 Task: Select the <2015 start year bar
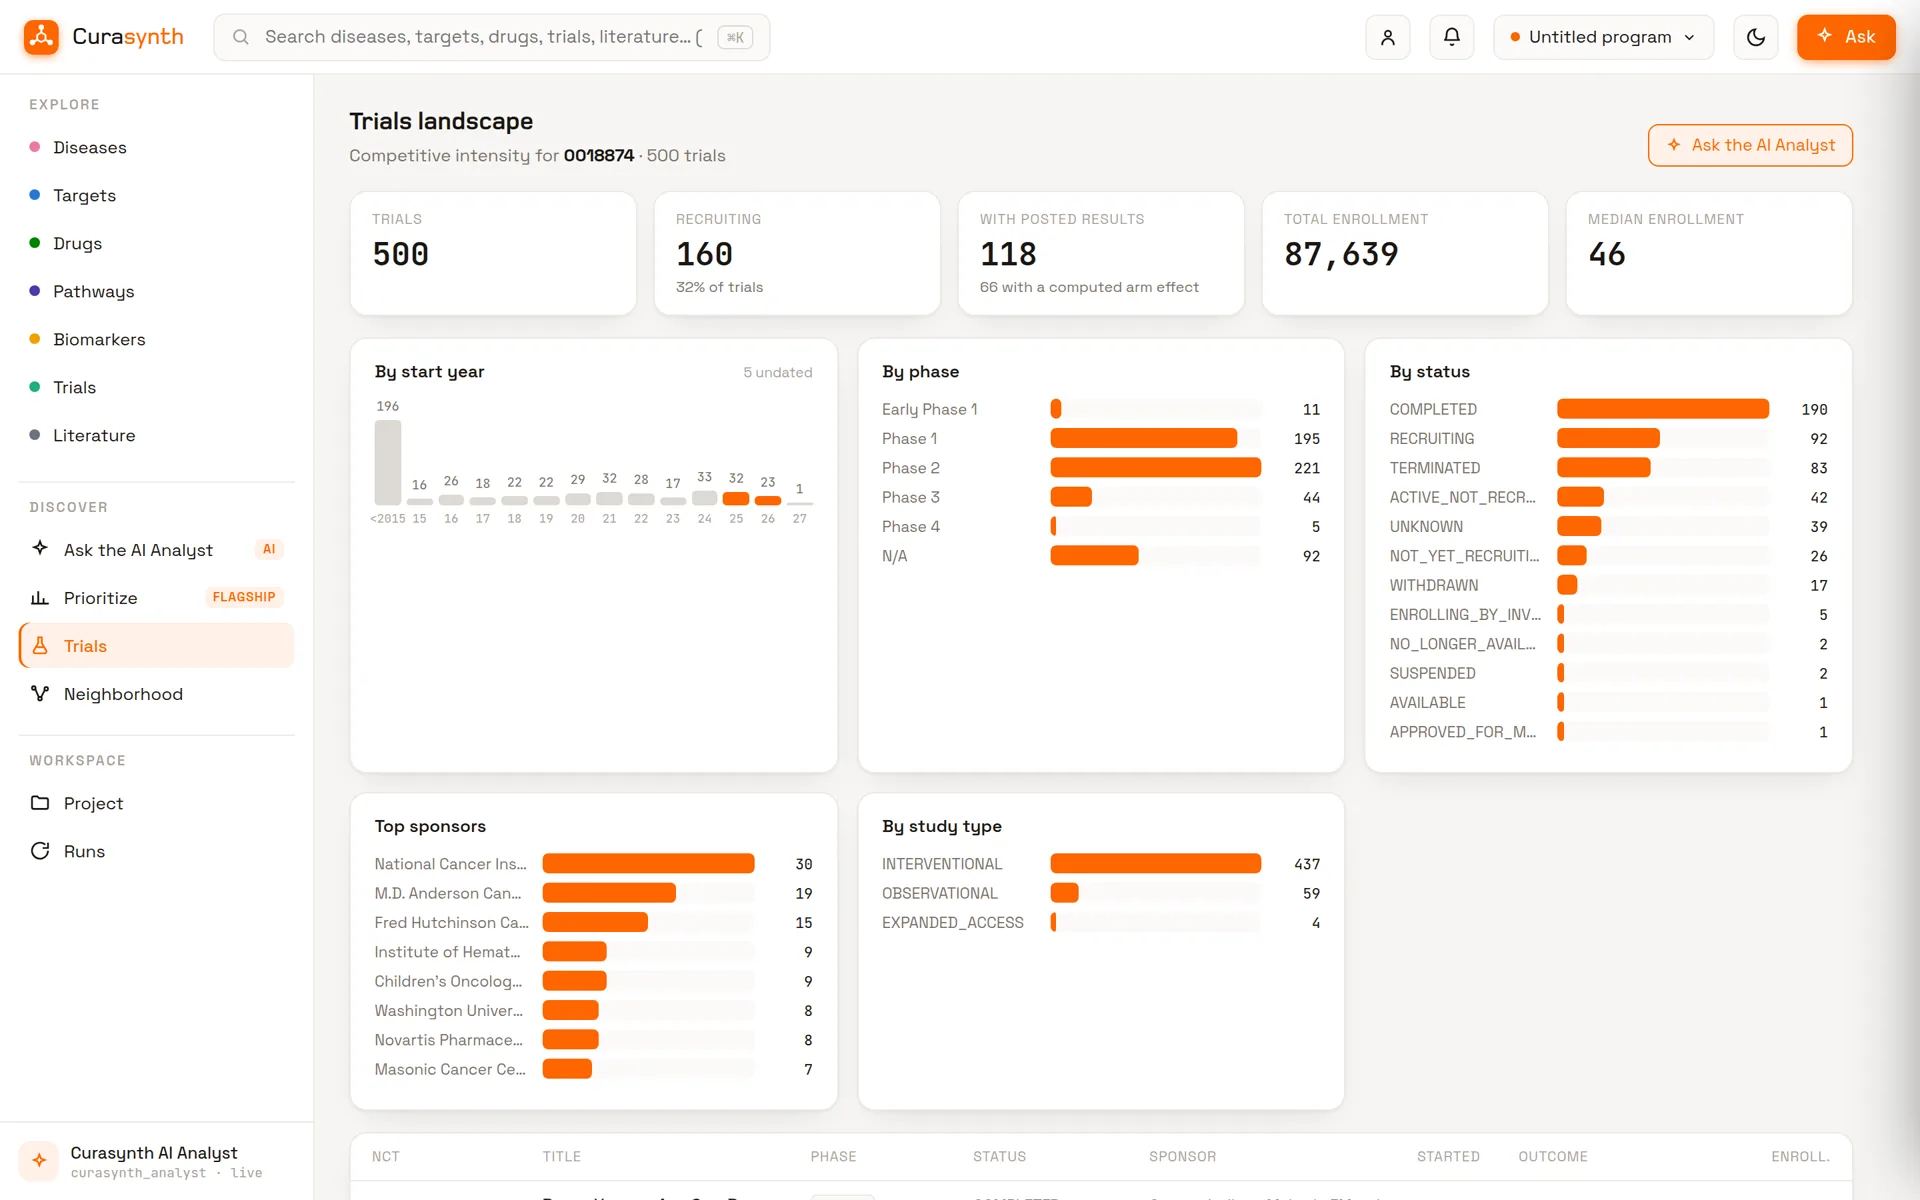(388, 462)
